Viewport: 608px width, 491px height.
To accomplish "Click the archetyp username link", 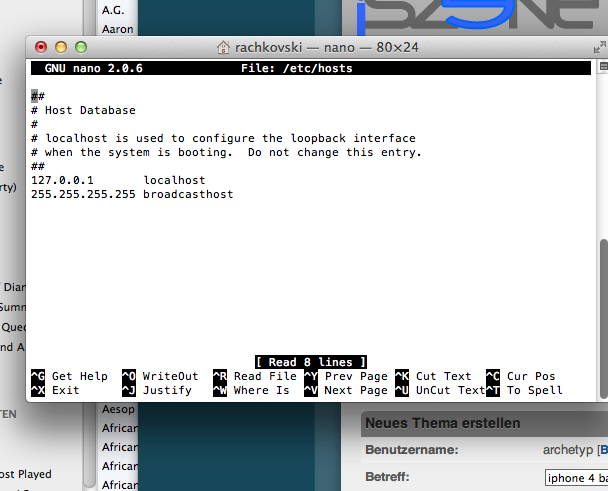I will tap(568, 450).
